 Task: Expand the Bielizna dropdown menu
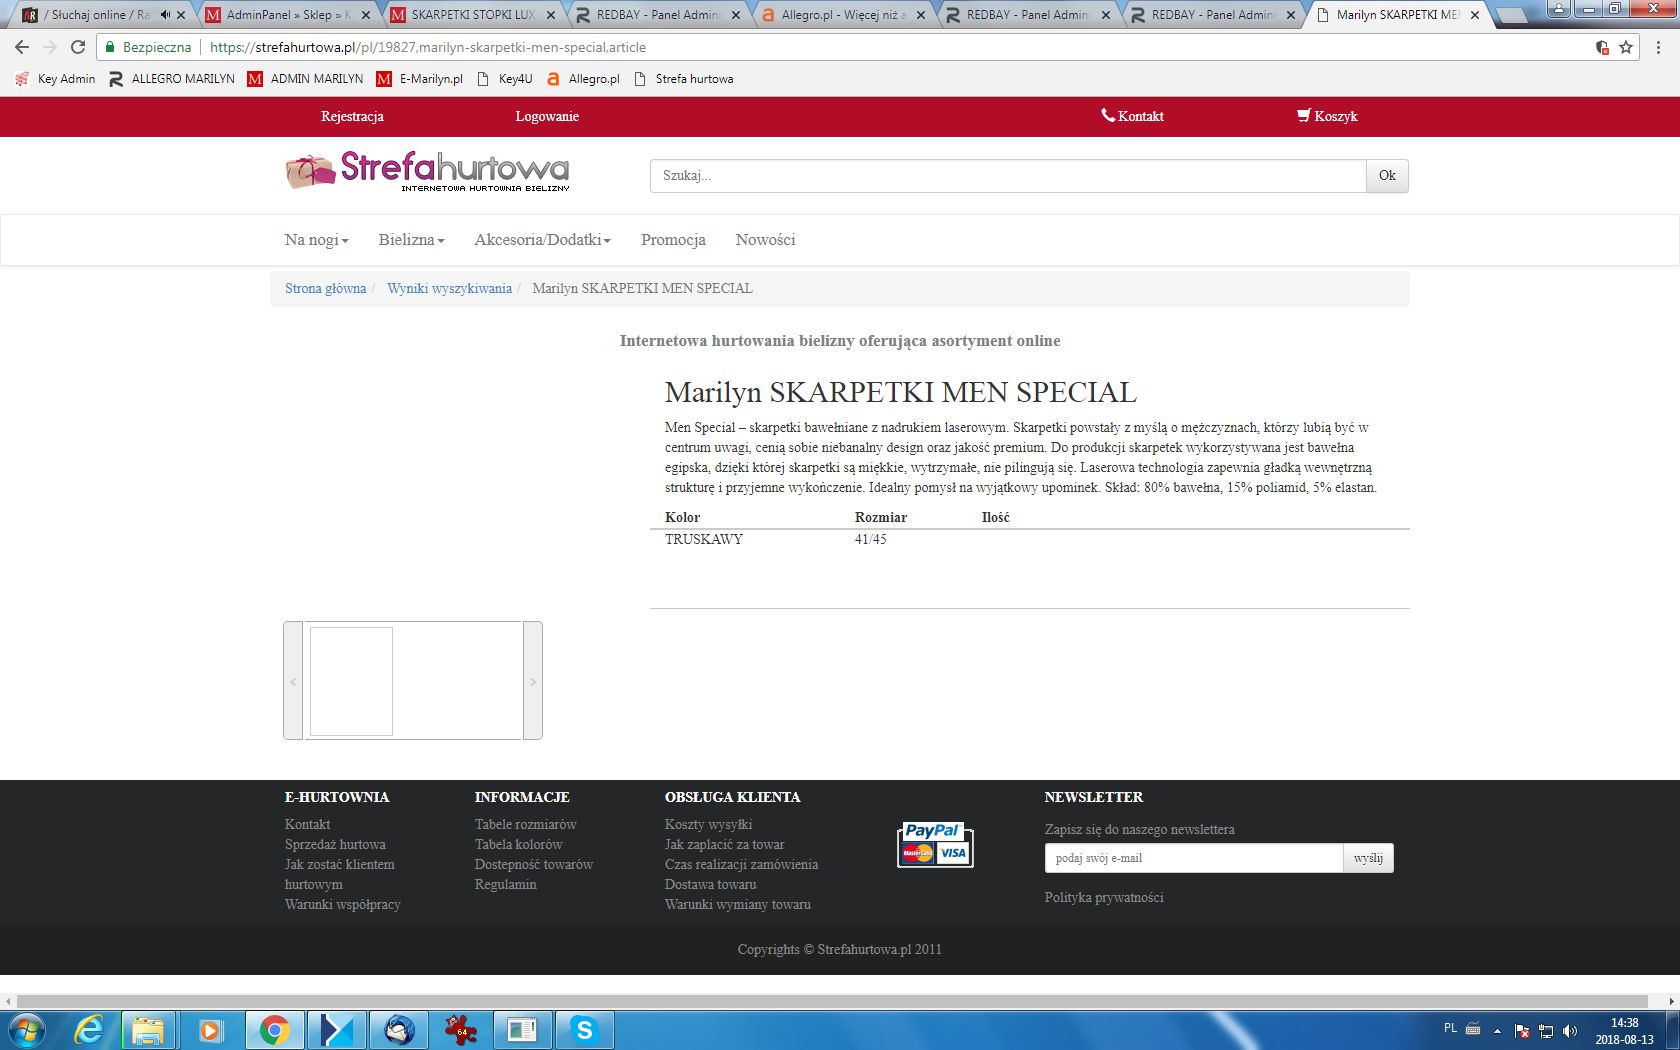click(x=411, y=240)
